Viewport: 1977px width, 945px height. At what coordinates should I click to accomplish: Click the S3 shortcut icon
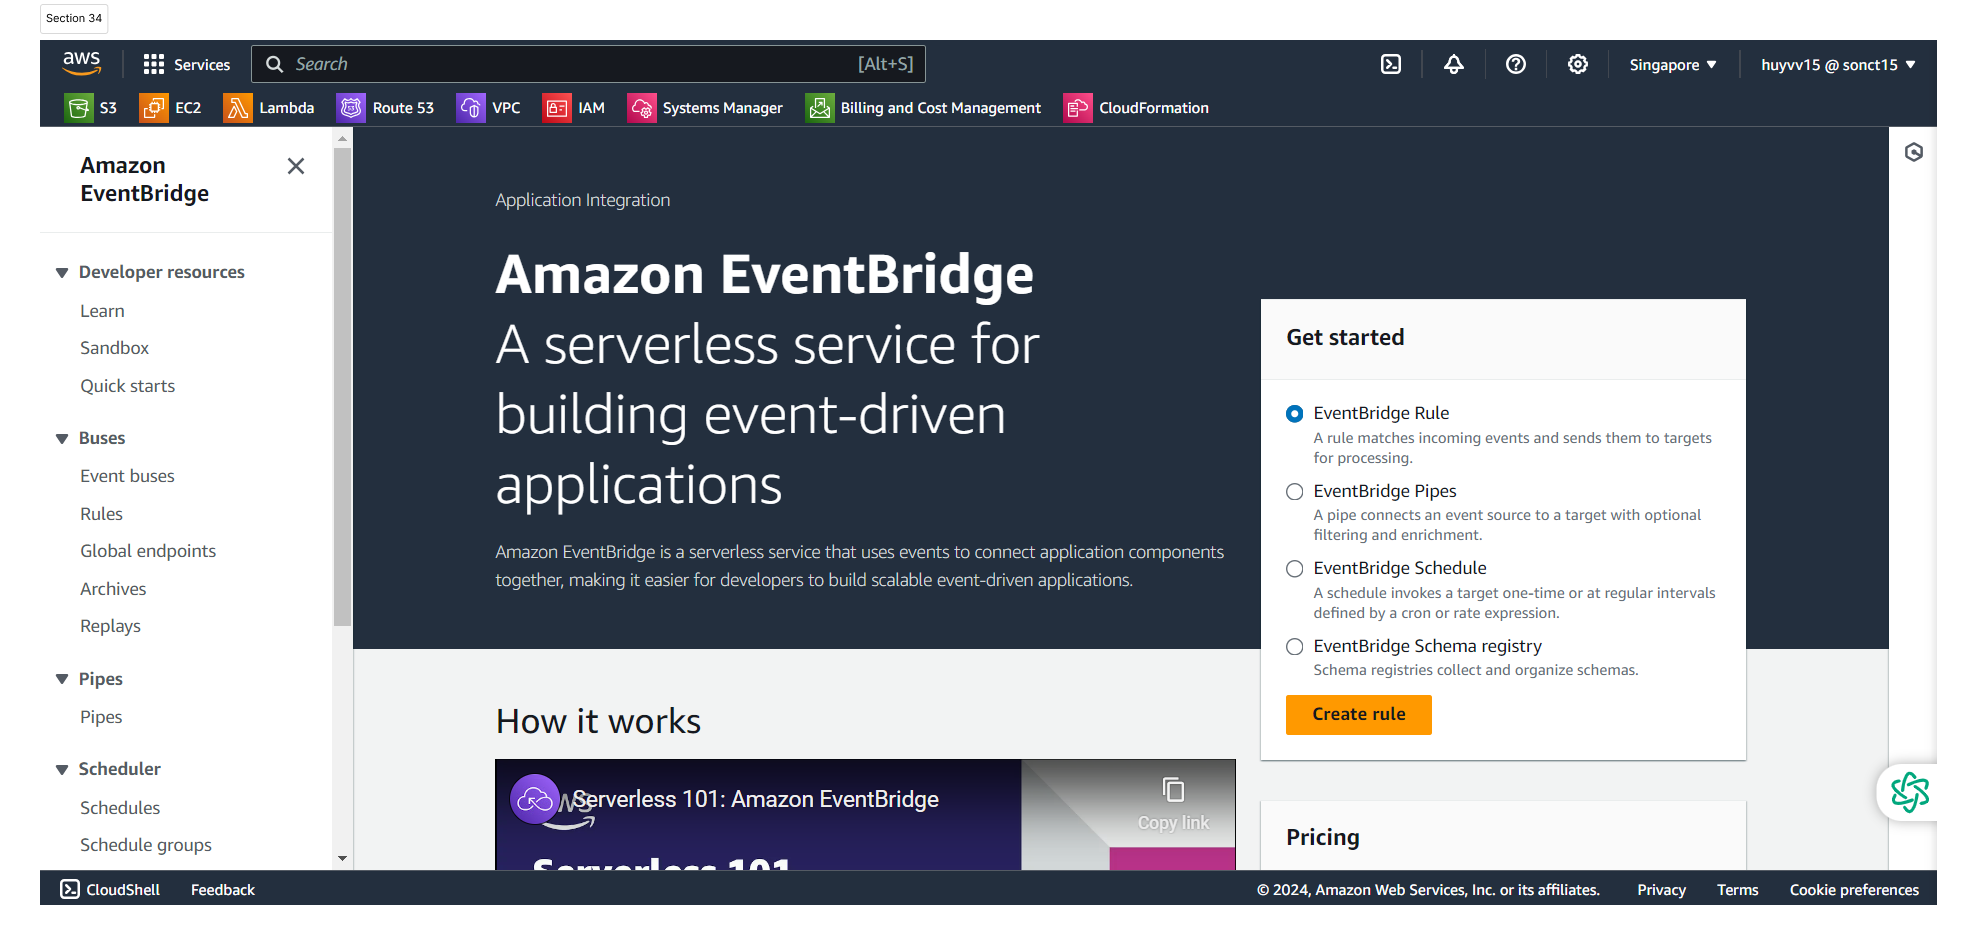[x=78, y=107]
